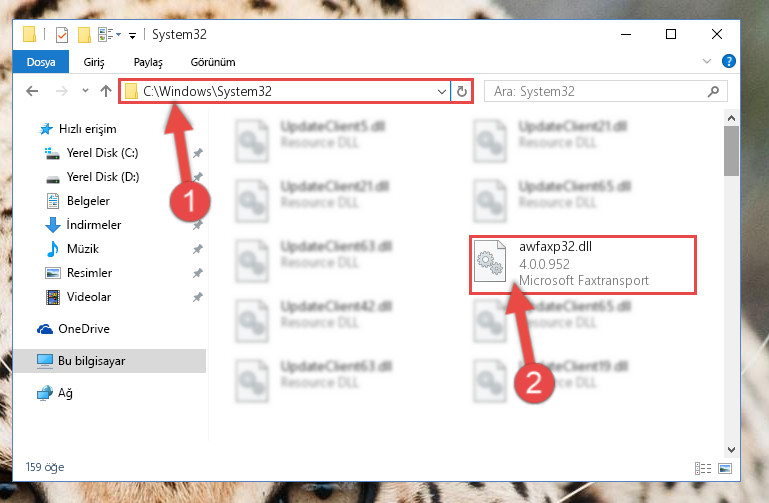Click the search magnifier icon
Screen dimensions: 769x503
[x=714, y=91]
